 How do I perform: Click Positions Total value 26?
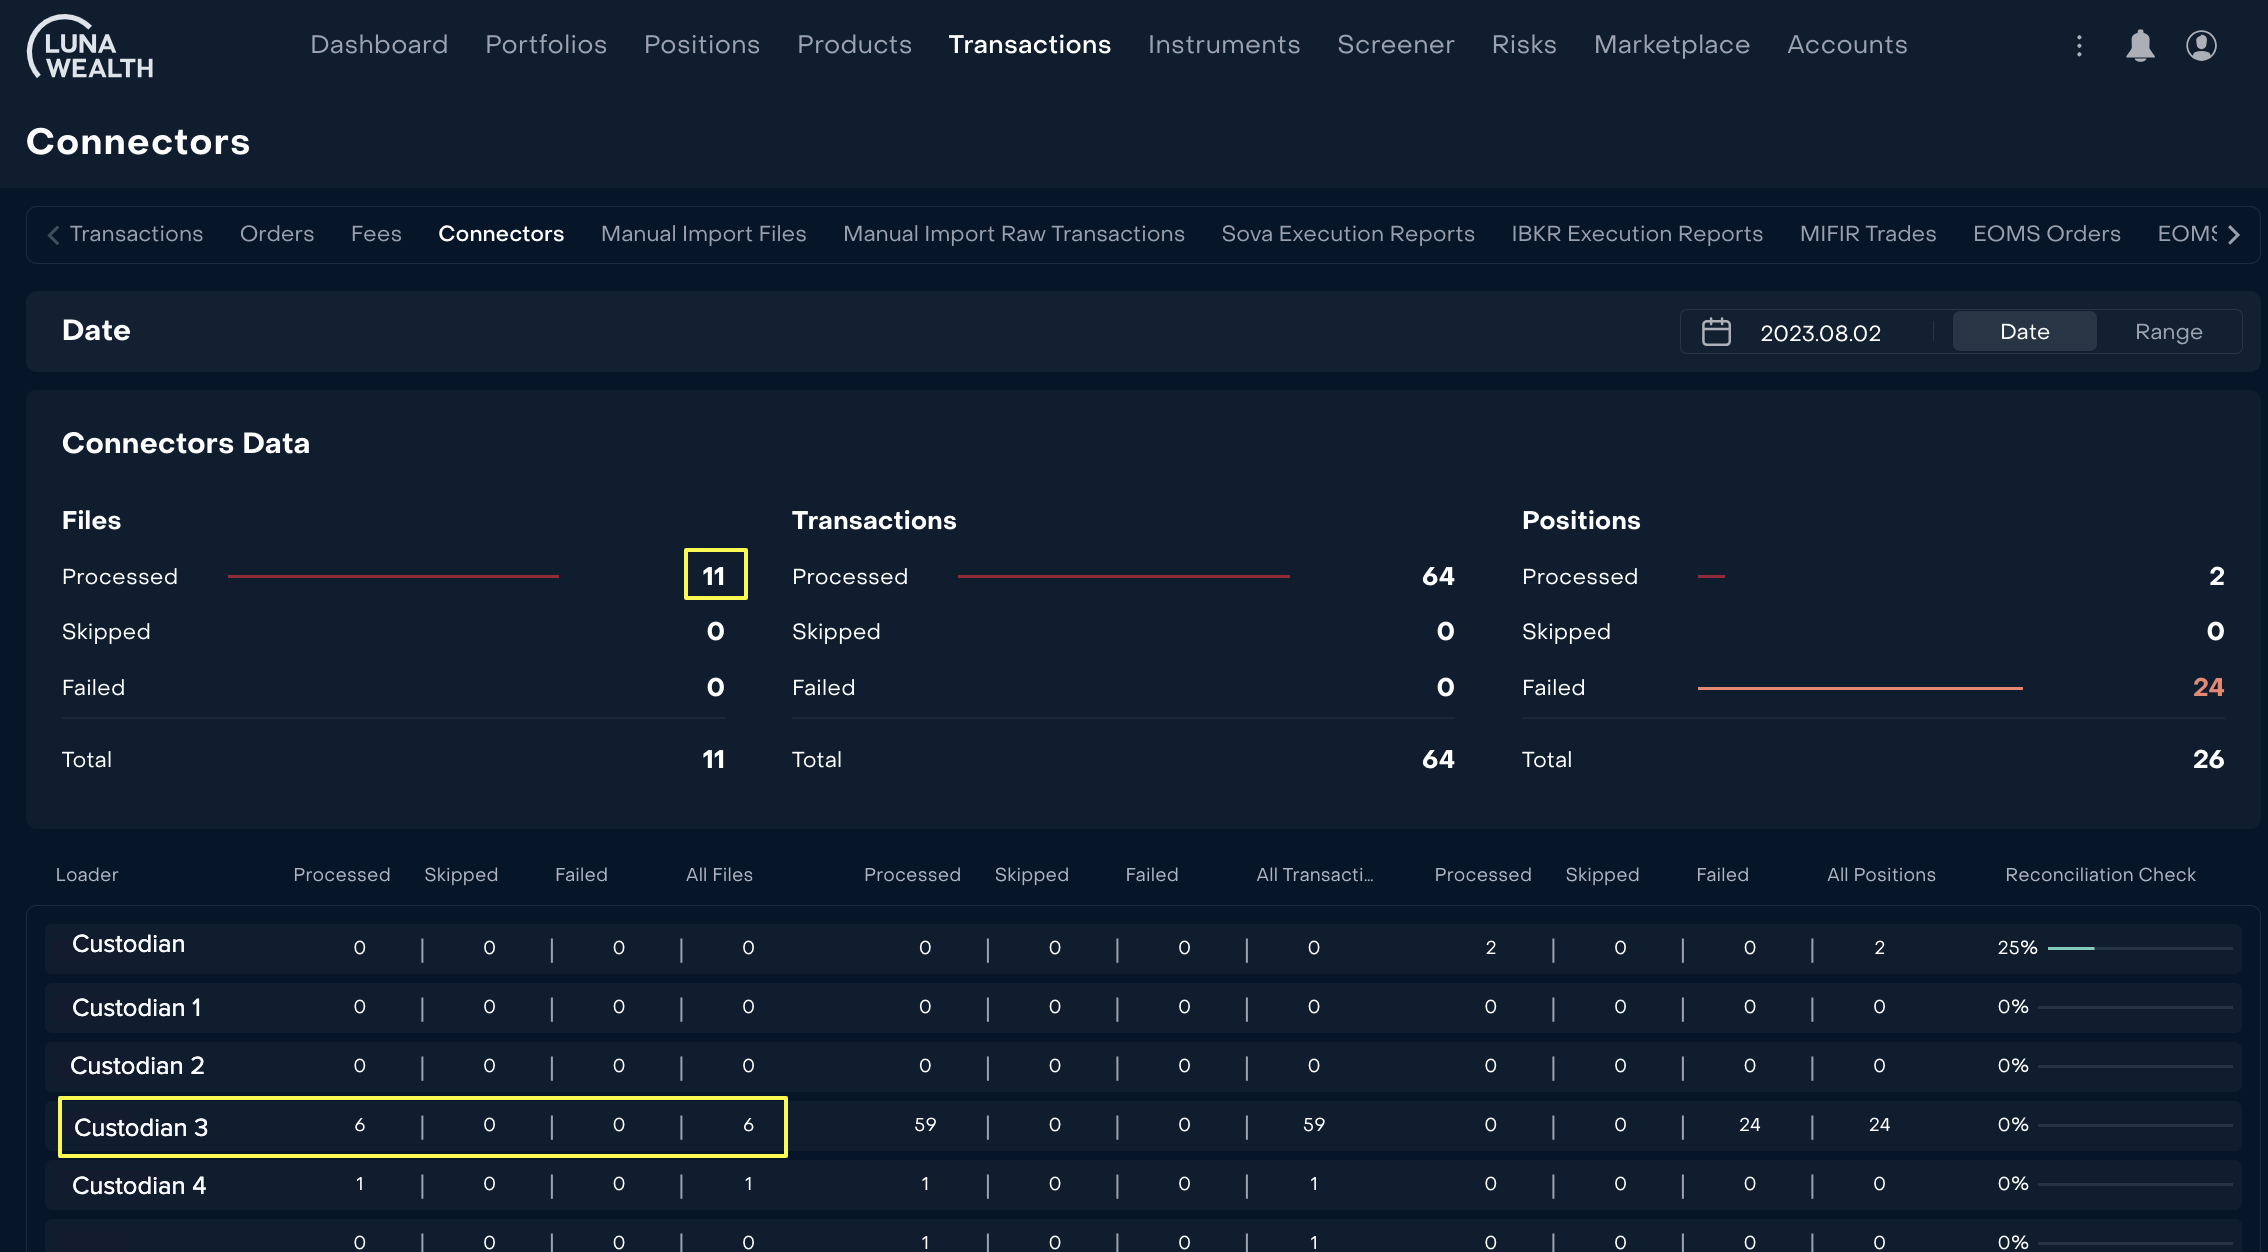pos(2208,759)
